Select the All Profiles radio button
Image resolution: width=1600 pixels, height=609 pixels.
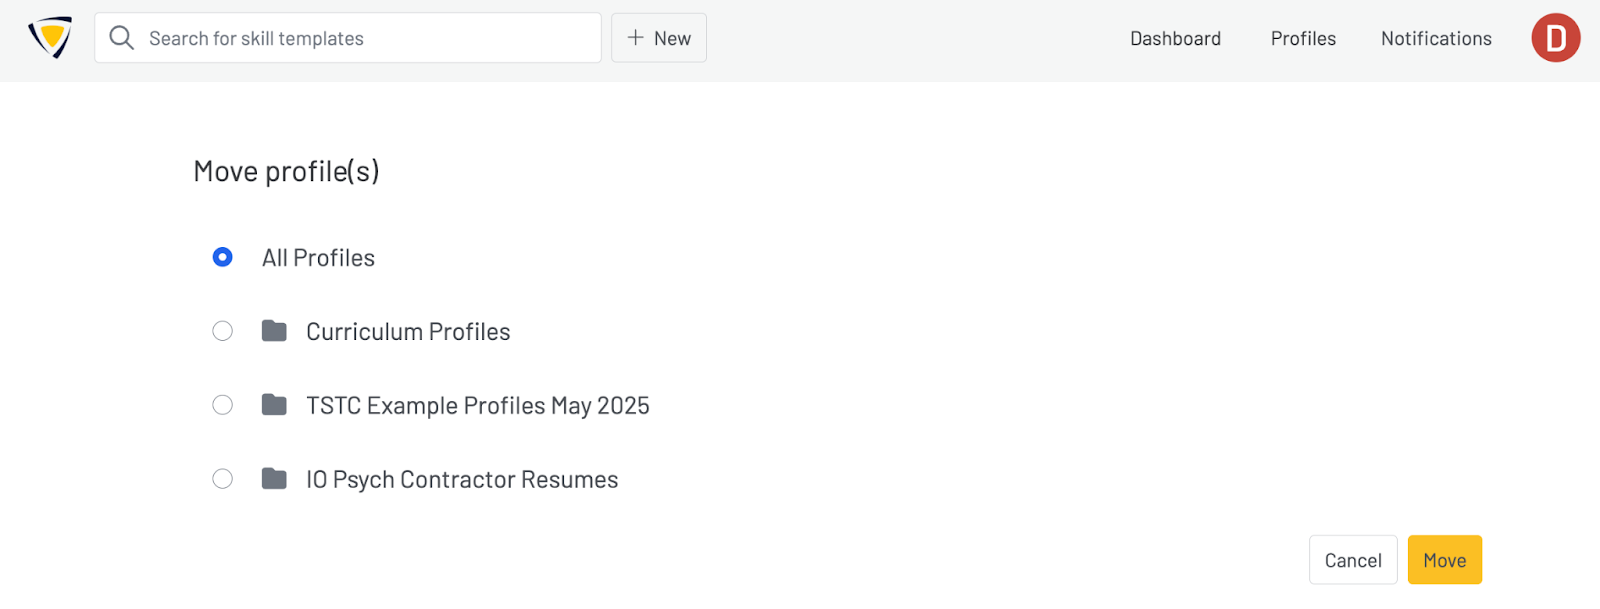(x=223, y=257)
